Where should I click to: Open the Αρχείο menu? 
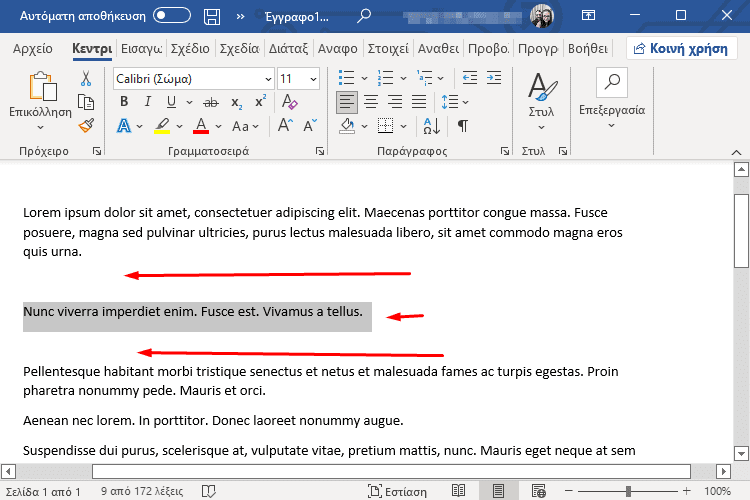(33, 49)
